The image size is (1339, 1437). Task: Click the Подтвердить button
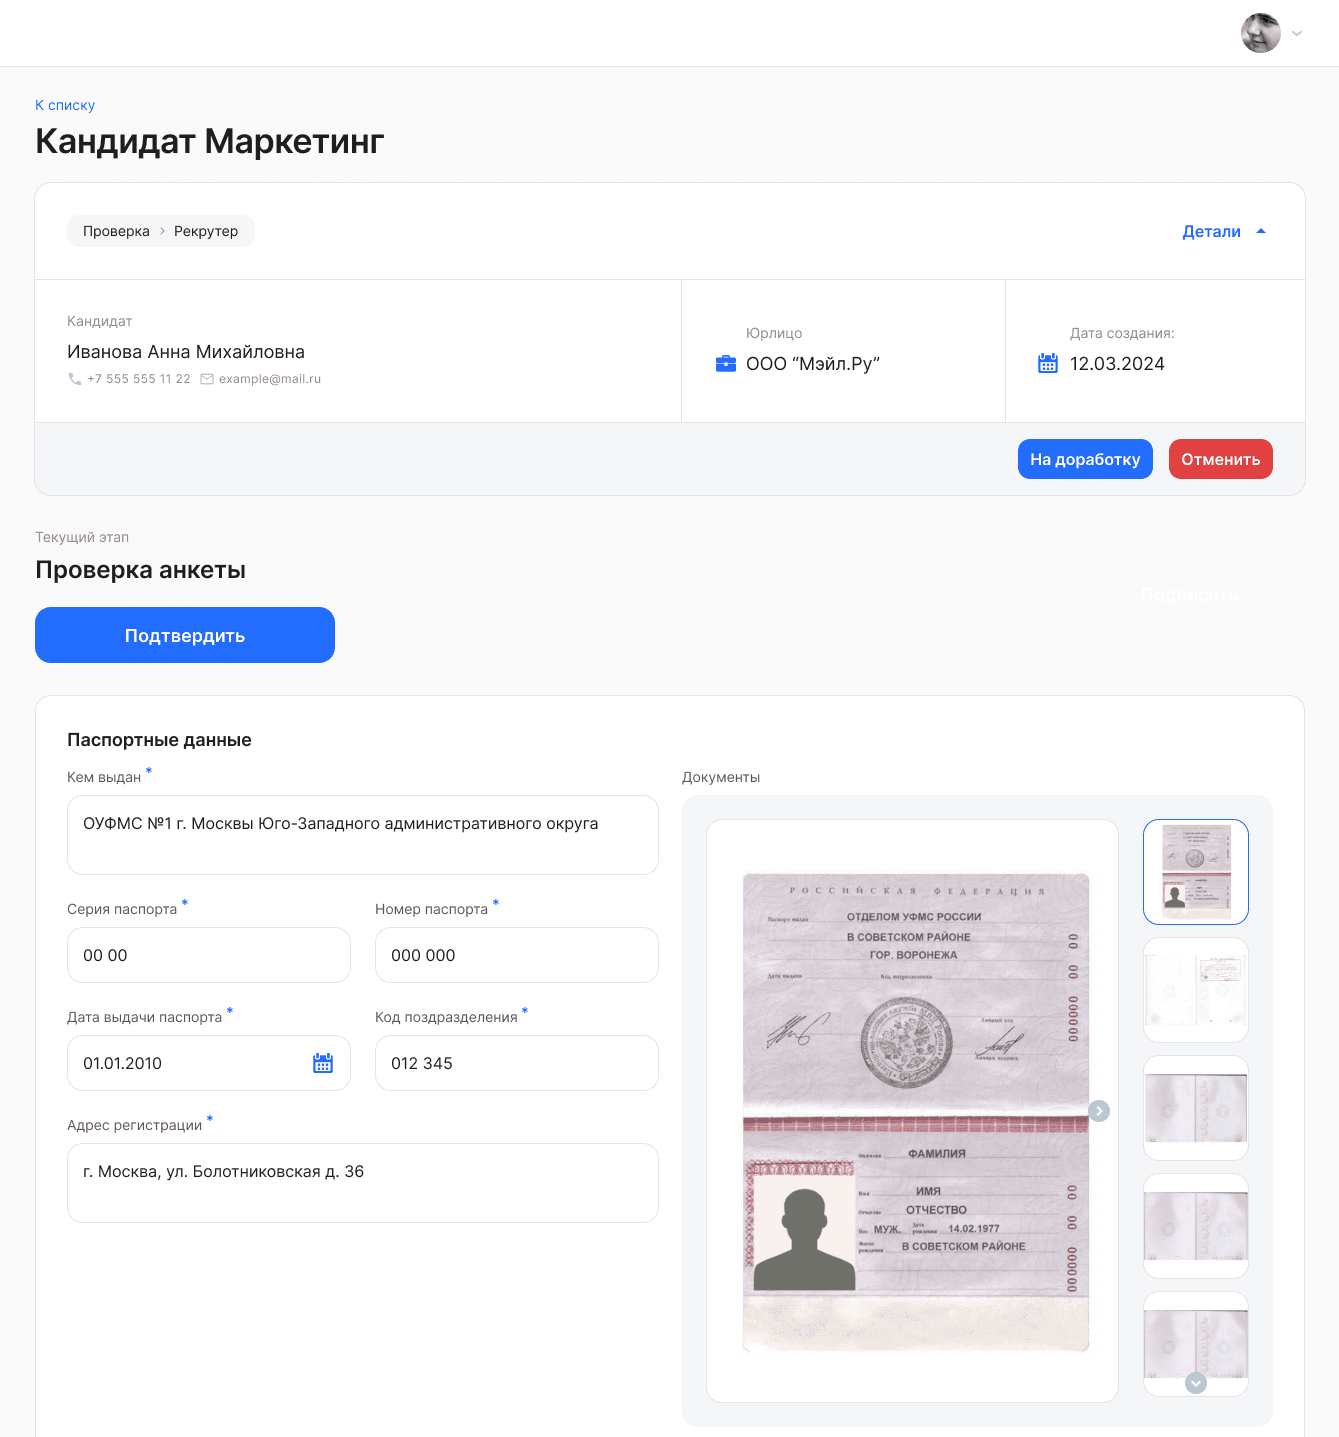185,635
